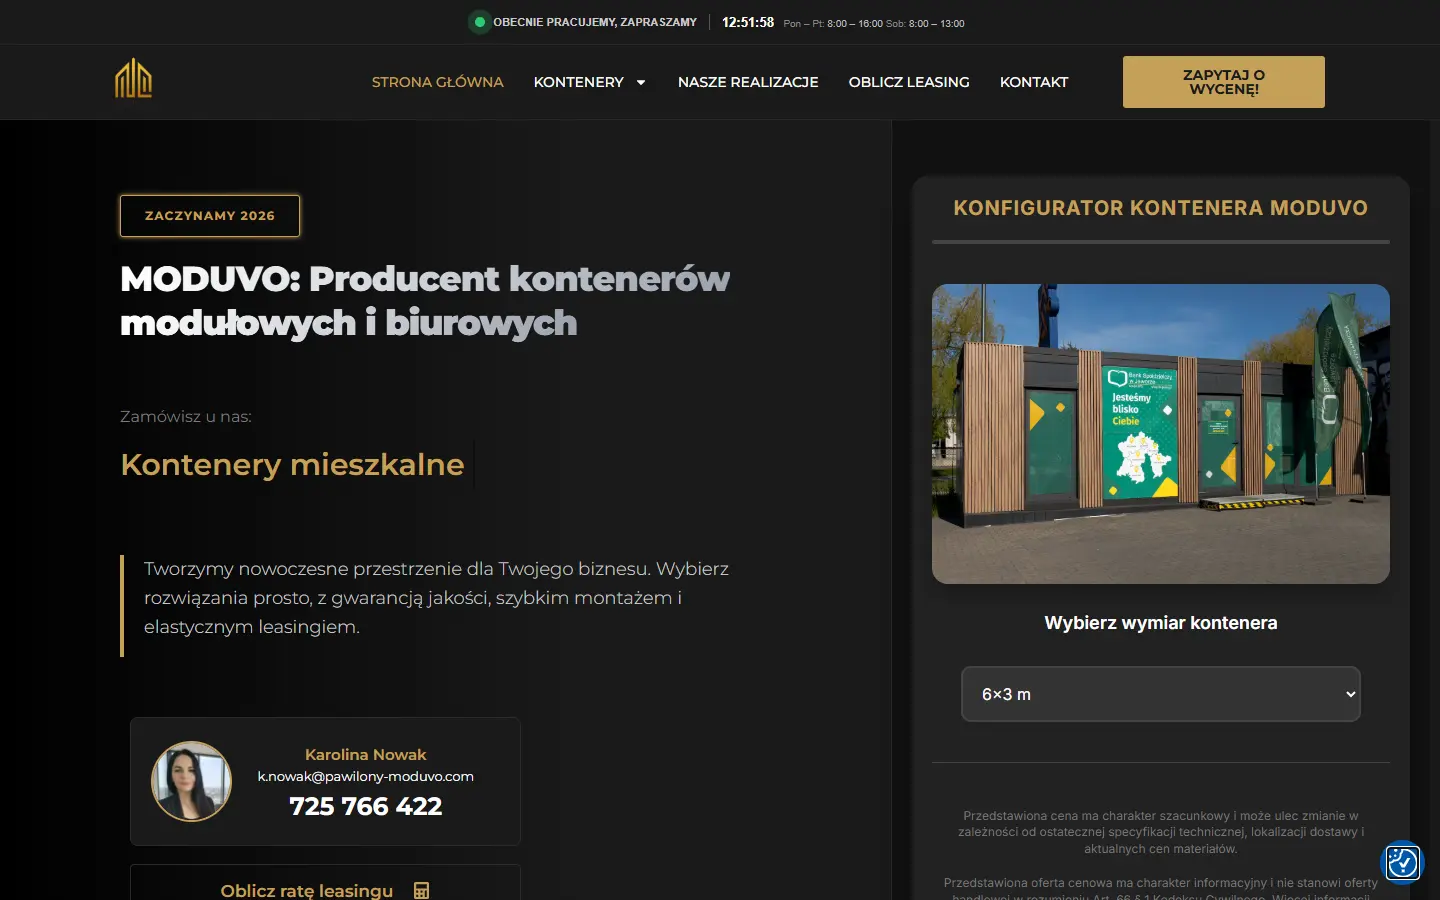1440x900 pixels.
Task: Expand the KONTENERY menu arrow
Action: click(641, 82)
